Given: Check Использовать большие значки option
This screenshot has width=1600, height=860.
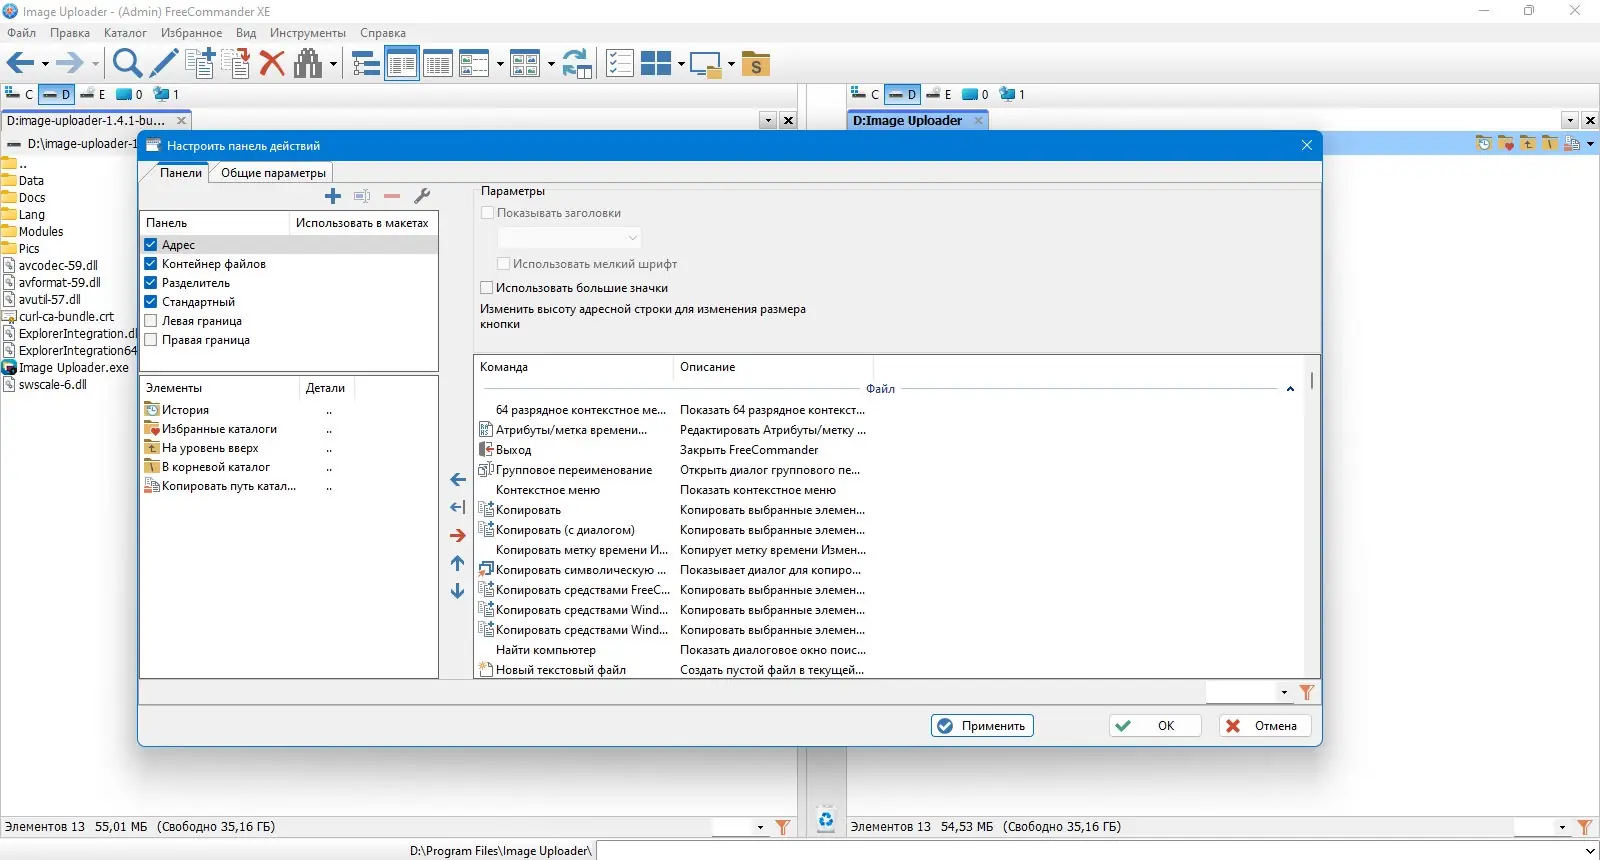Looking at the screenshot, I should click(x=487, y=288).
